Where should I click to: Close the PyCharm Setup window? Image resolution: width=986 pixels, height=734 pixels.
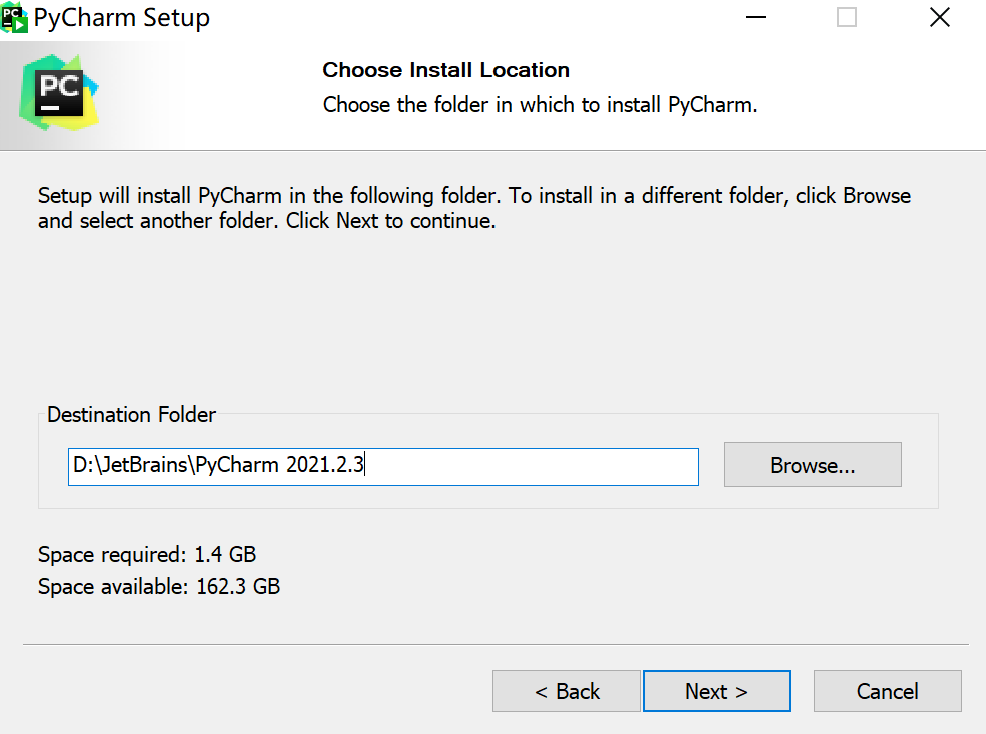[939, 18]
